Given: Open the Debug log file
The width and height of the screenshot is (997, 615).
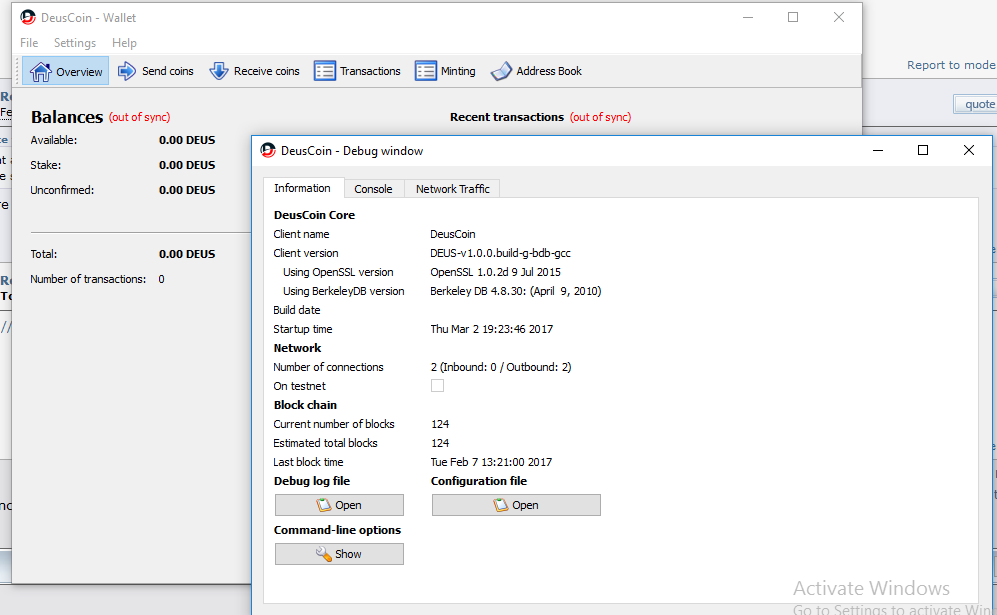Looking at the screenshot, I should 339,505.
